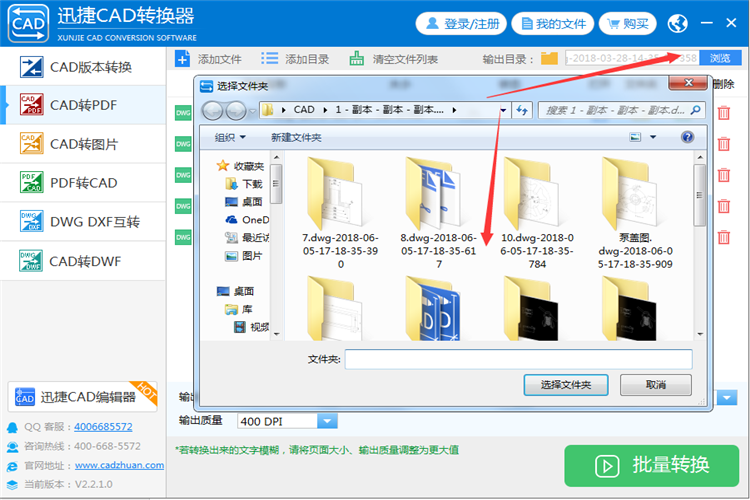The height and width of the screenshot is (500, 750).
Task: Click the file list vertical scrollbar thumb
Action: point(699,195)
